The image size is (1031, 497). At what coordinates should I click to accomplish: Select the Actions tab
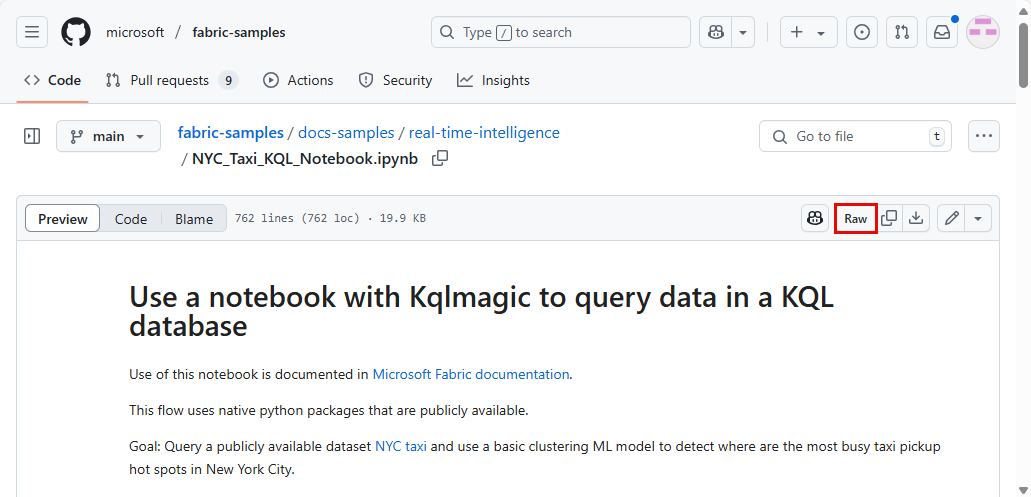click(298, 80)
